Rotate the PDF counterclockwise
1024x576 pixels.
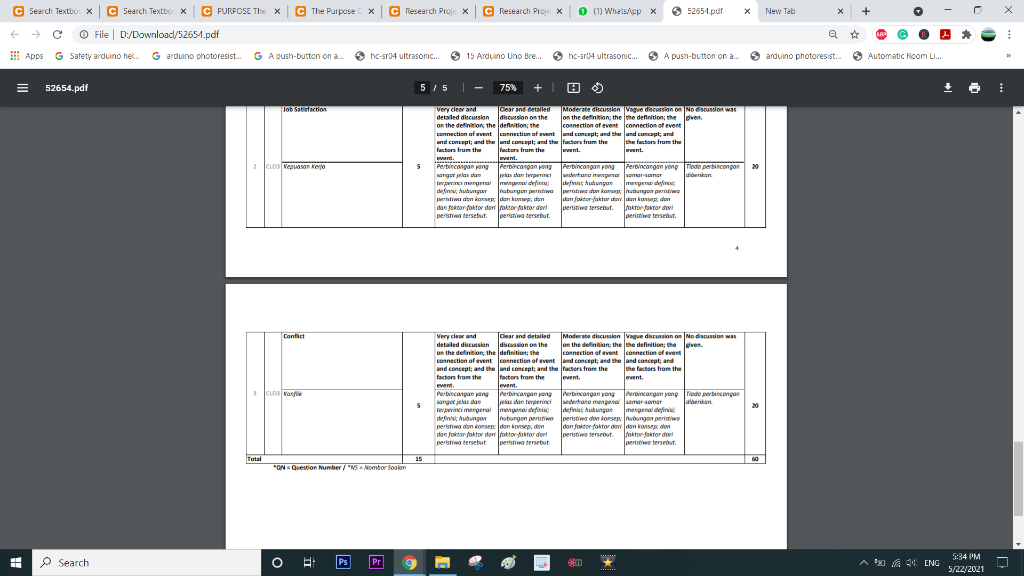point(598,88)
